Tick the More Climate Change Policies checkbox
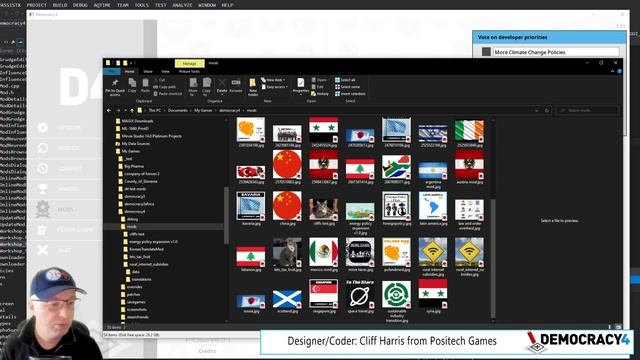 [x=486, y=52]
